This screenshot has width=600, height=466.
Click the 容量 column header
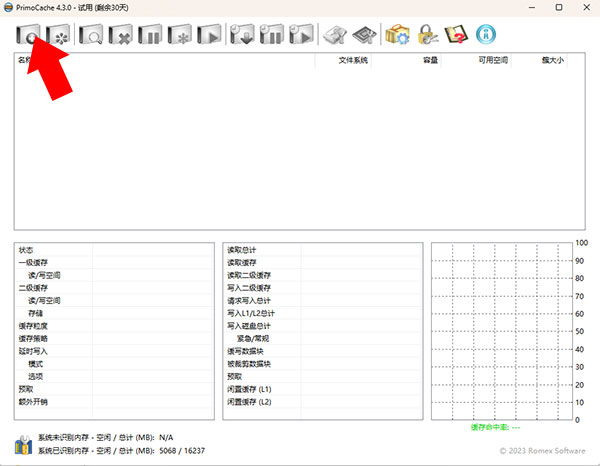[430, 61]
